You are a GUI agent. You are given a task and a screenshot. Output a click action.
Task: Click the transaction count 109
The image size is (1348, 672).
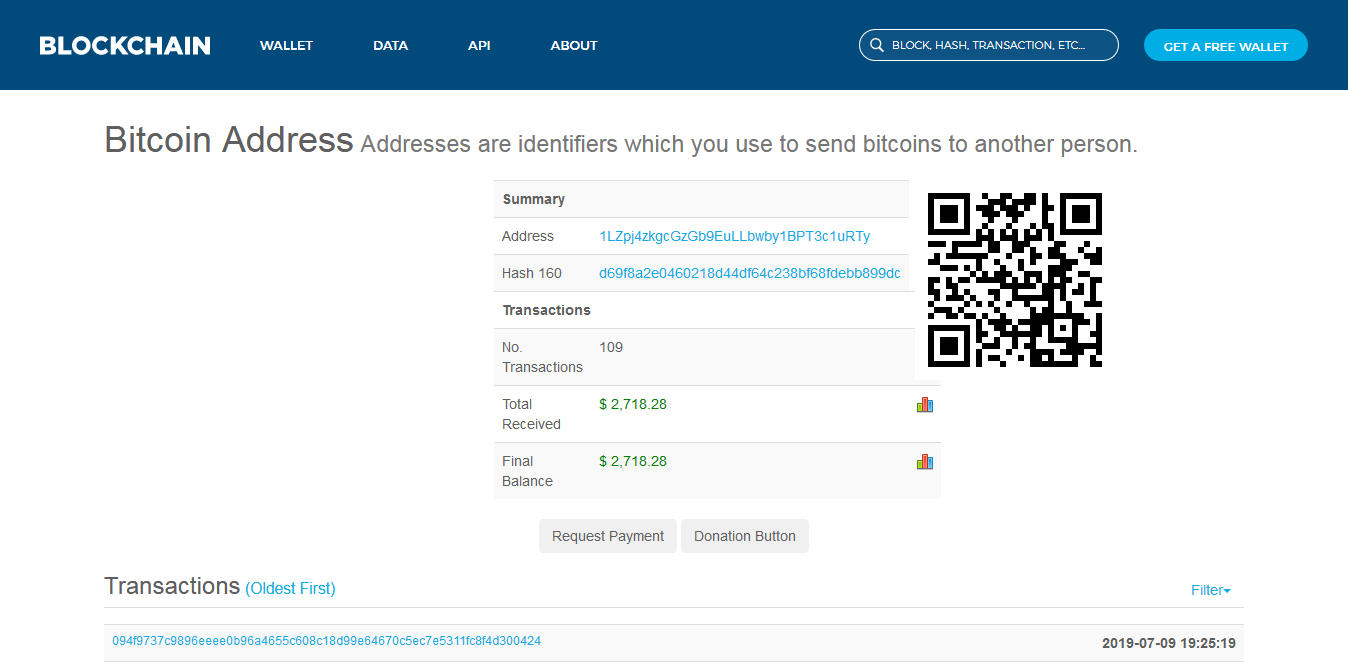point(611,347)
